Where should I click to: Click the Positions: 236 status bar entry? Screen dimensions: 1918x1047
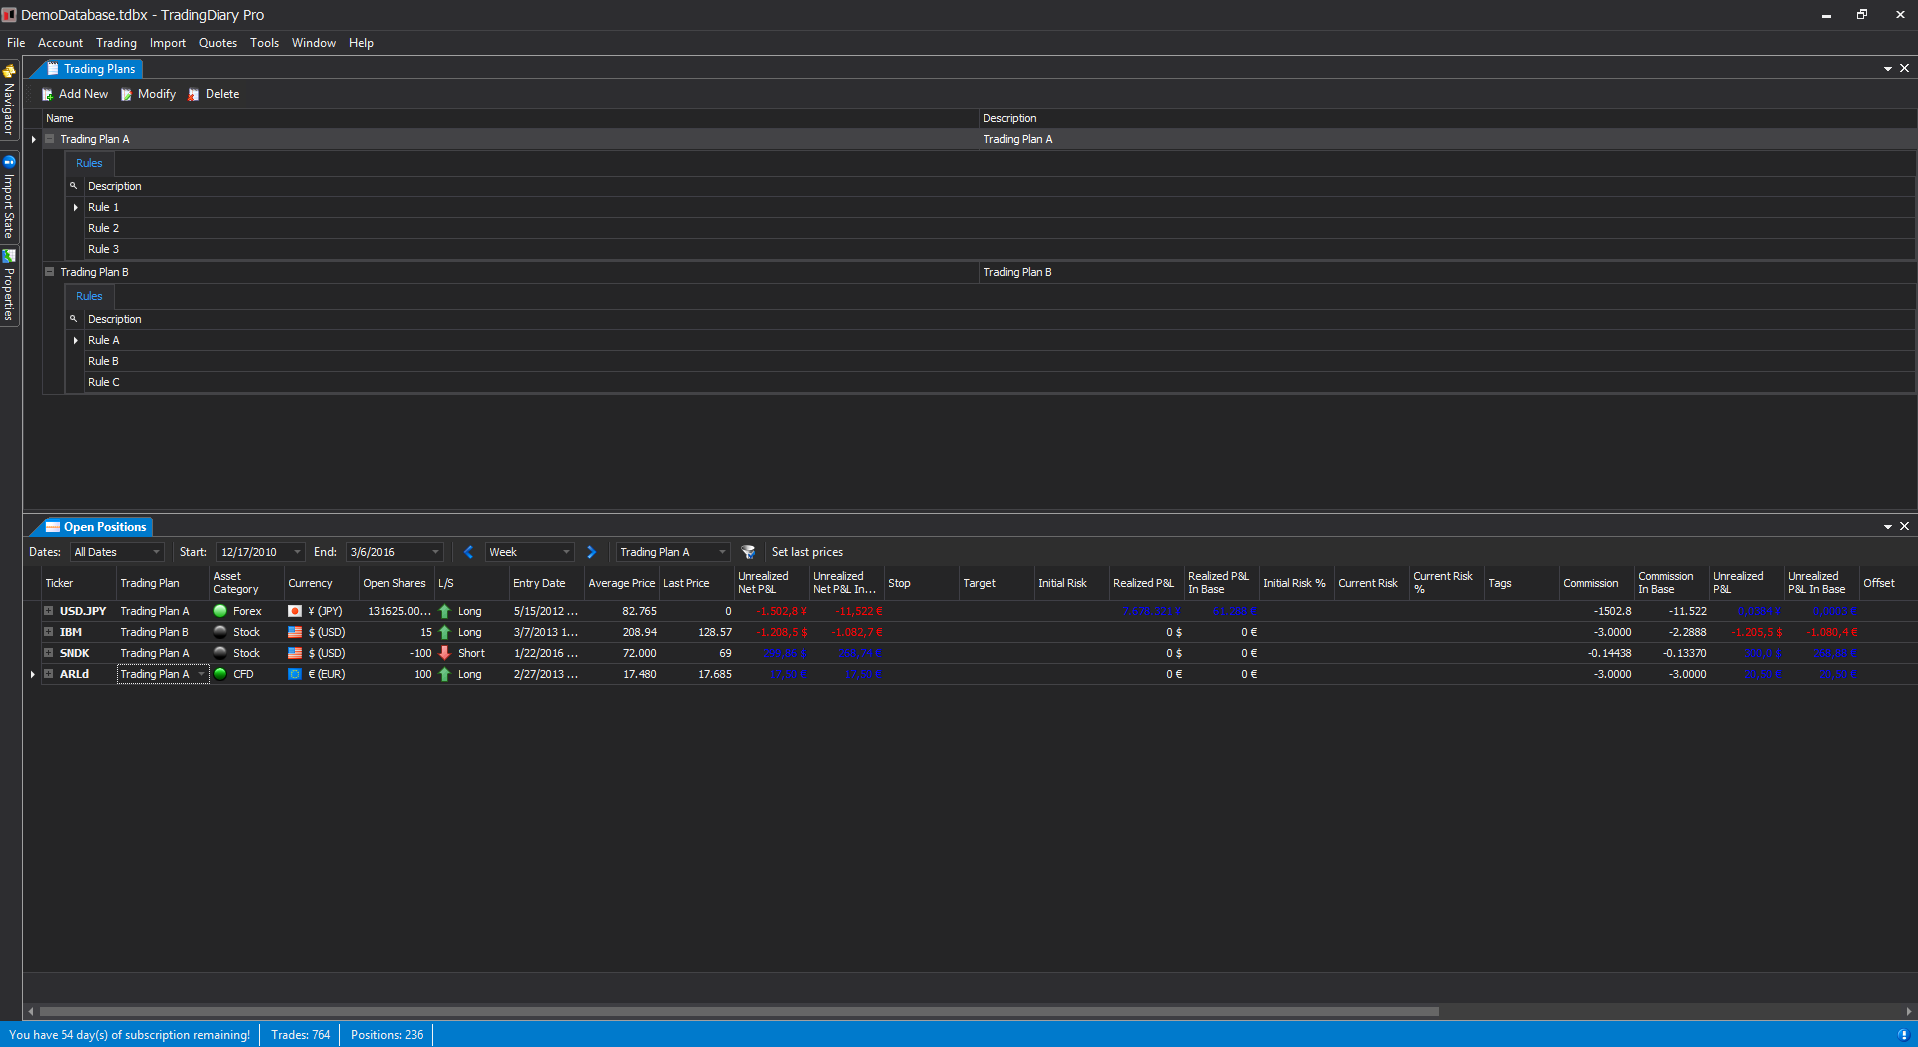[x=386, y=1035]
